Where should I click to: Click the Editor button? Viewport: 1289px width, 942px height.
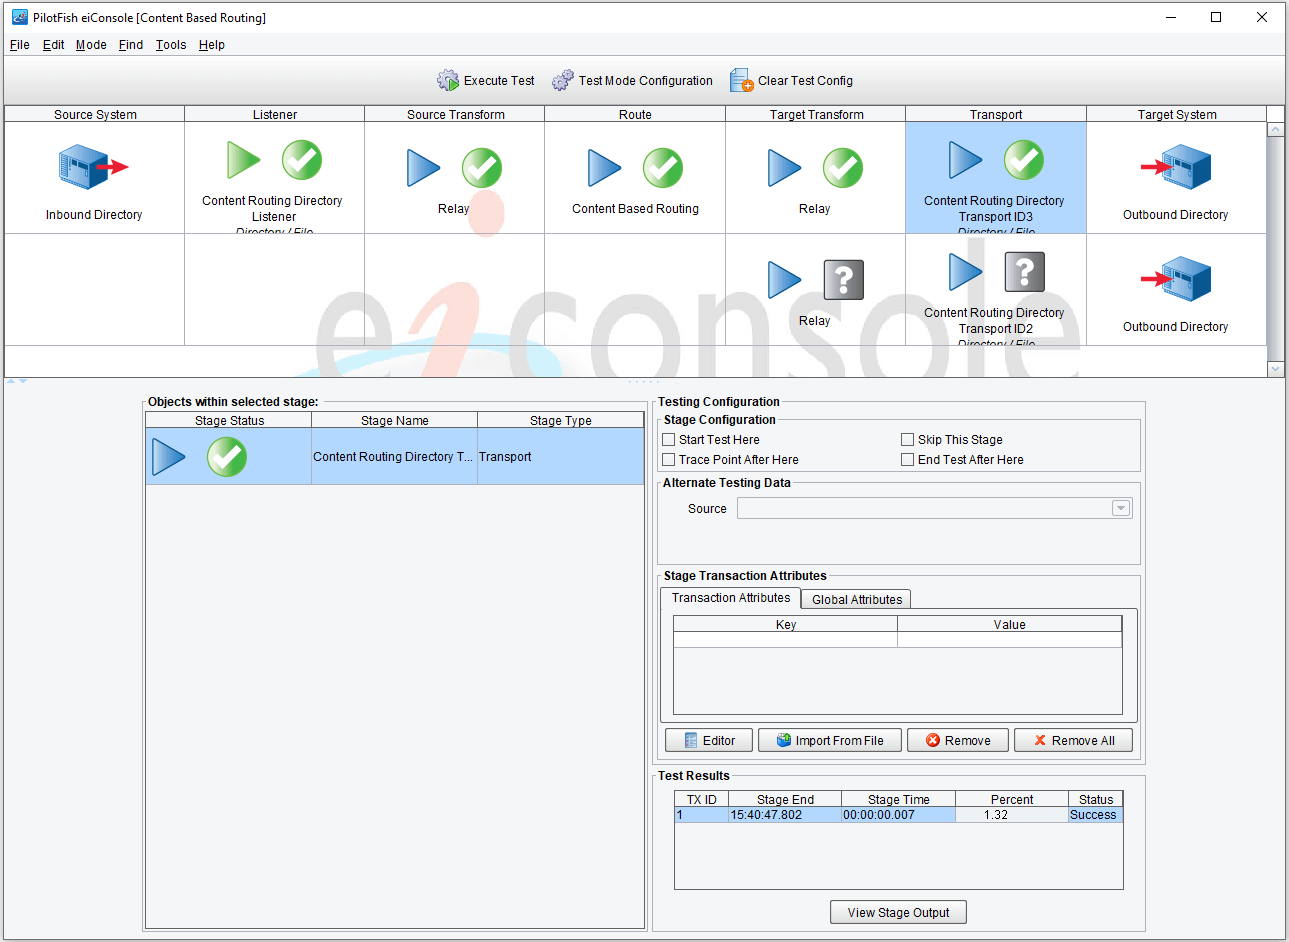point(709,741)
